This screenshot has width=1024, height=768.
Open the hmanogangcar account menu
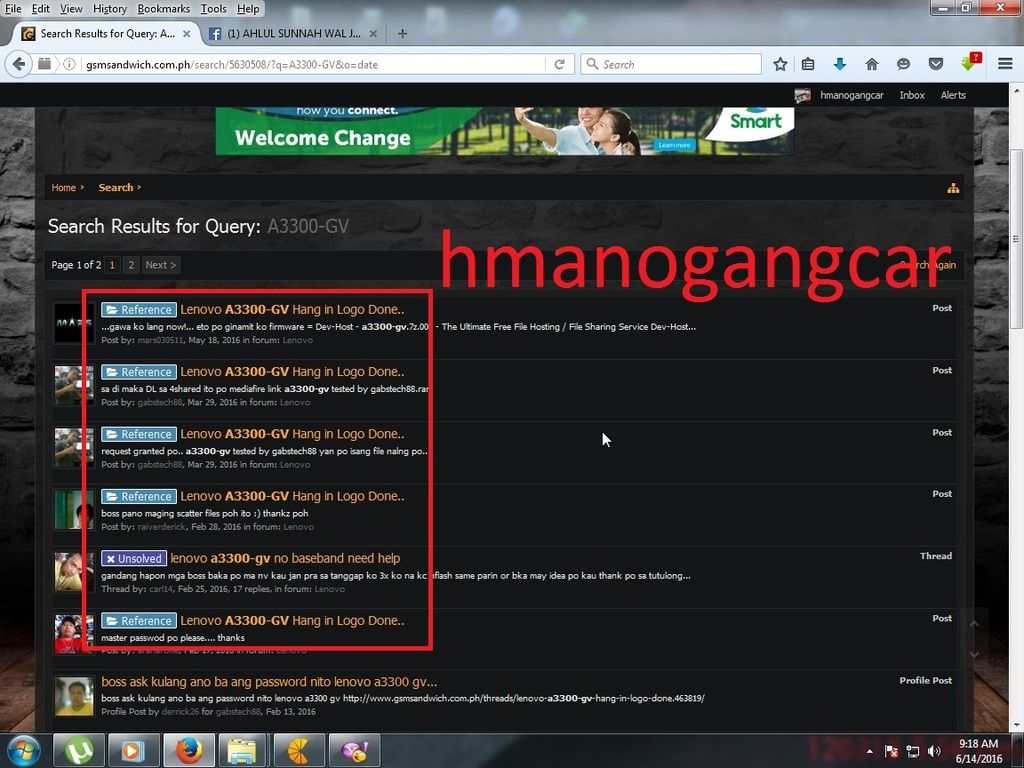pos(851,95)
